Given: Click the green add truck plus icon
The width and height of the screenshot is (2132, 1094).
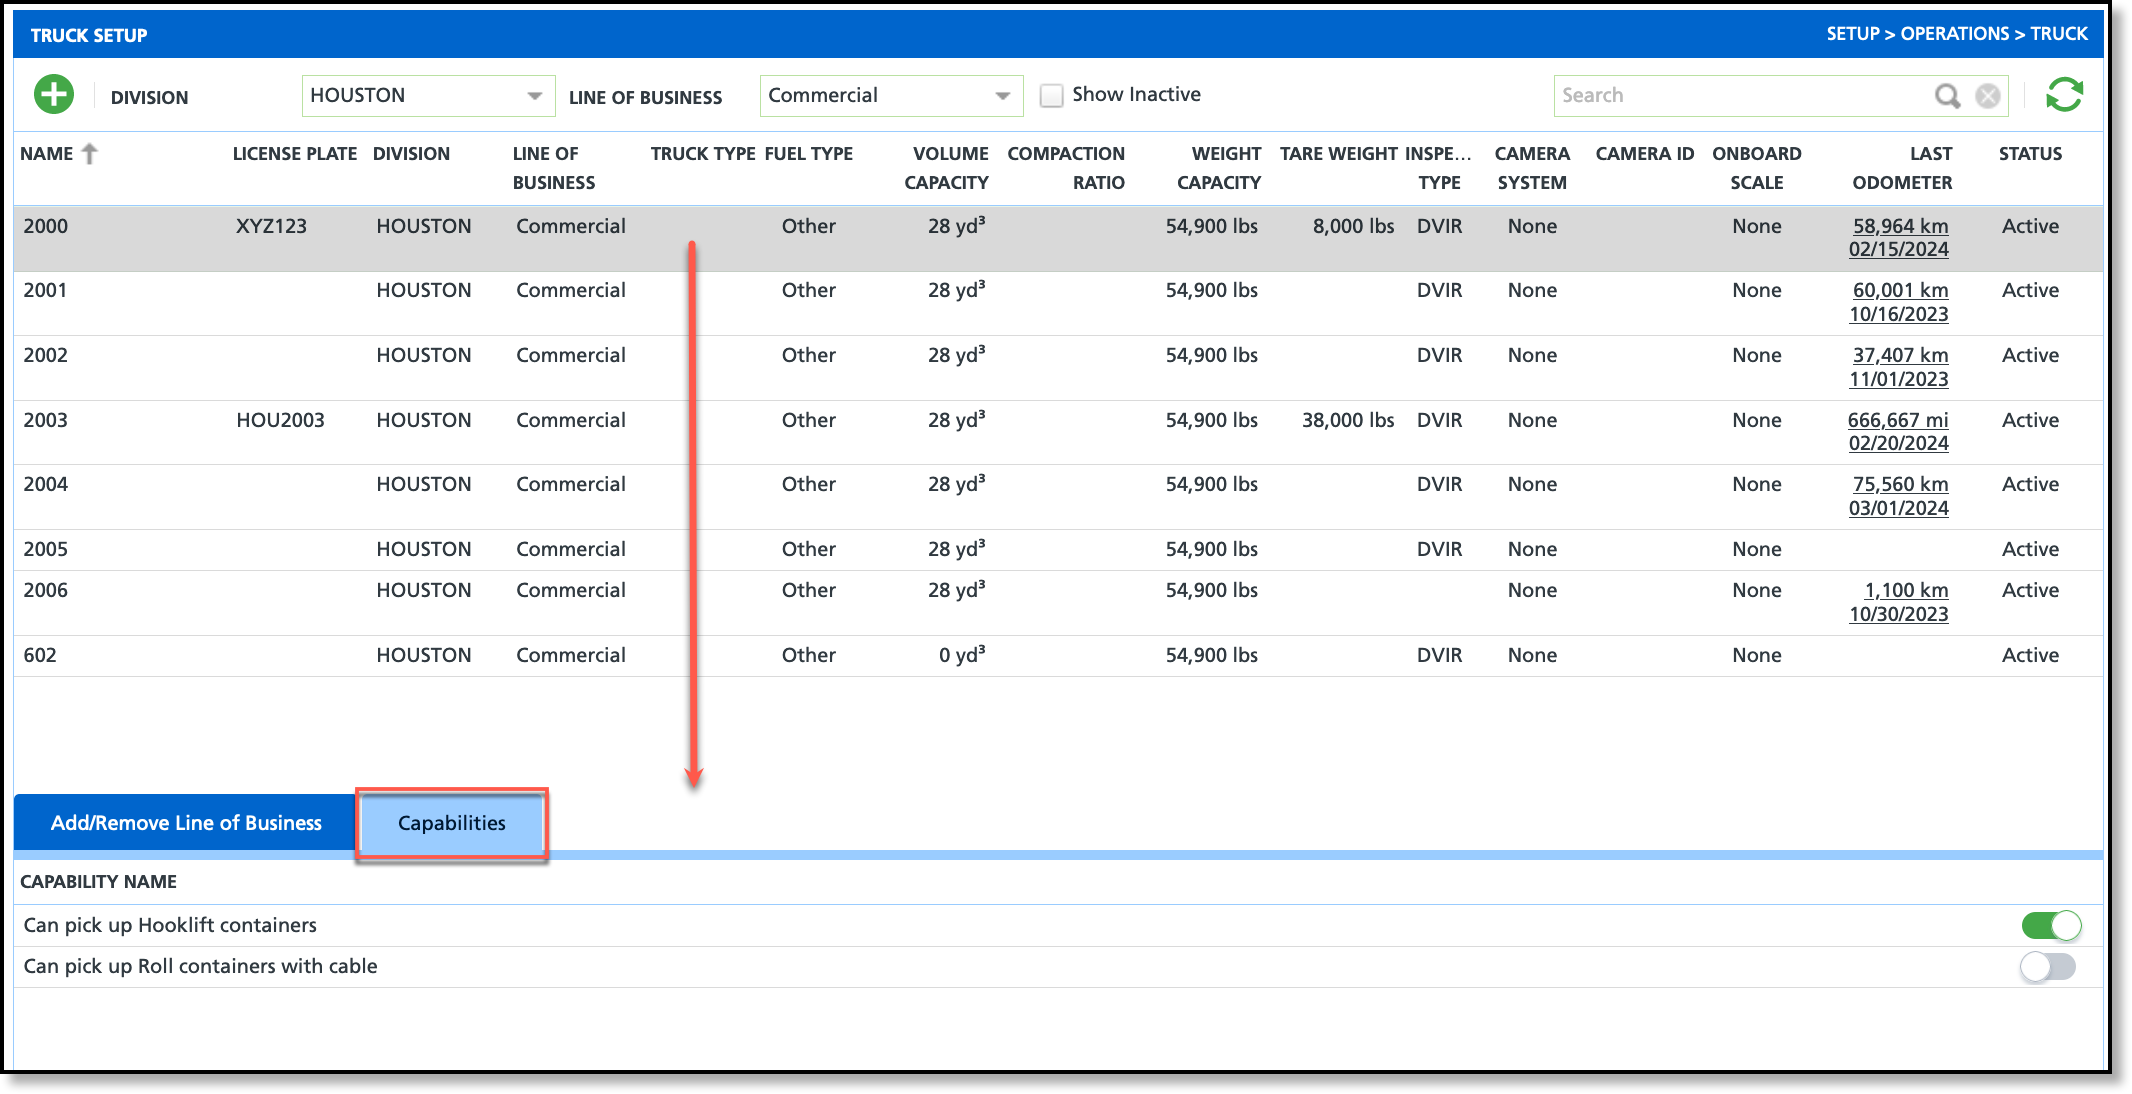Looking at the screenshot, I should click(54, 95).
